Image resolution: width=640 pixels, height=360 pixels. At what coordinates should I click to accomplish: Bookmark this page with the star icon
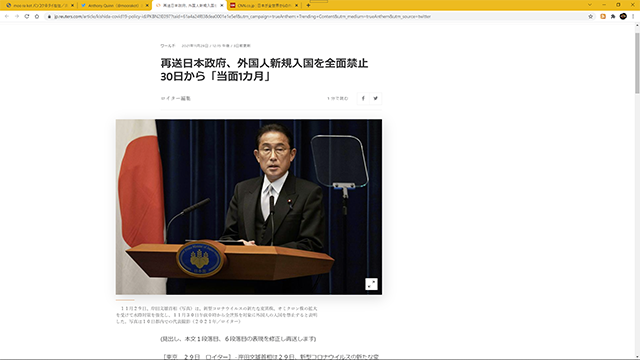[x=590, y=16]
